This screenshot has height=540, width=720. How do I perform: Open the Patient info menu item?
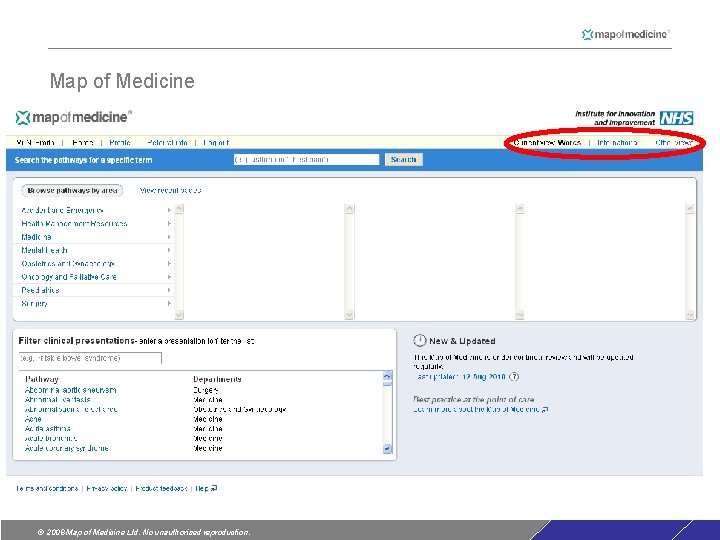168,143
